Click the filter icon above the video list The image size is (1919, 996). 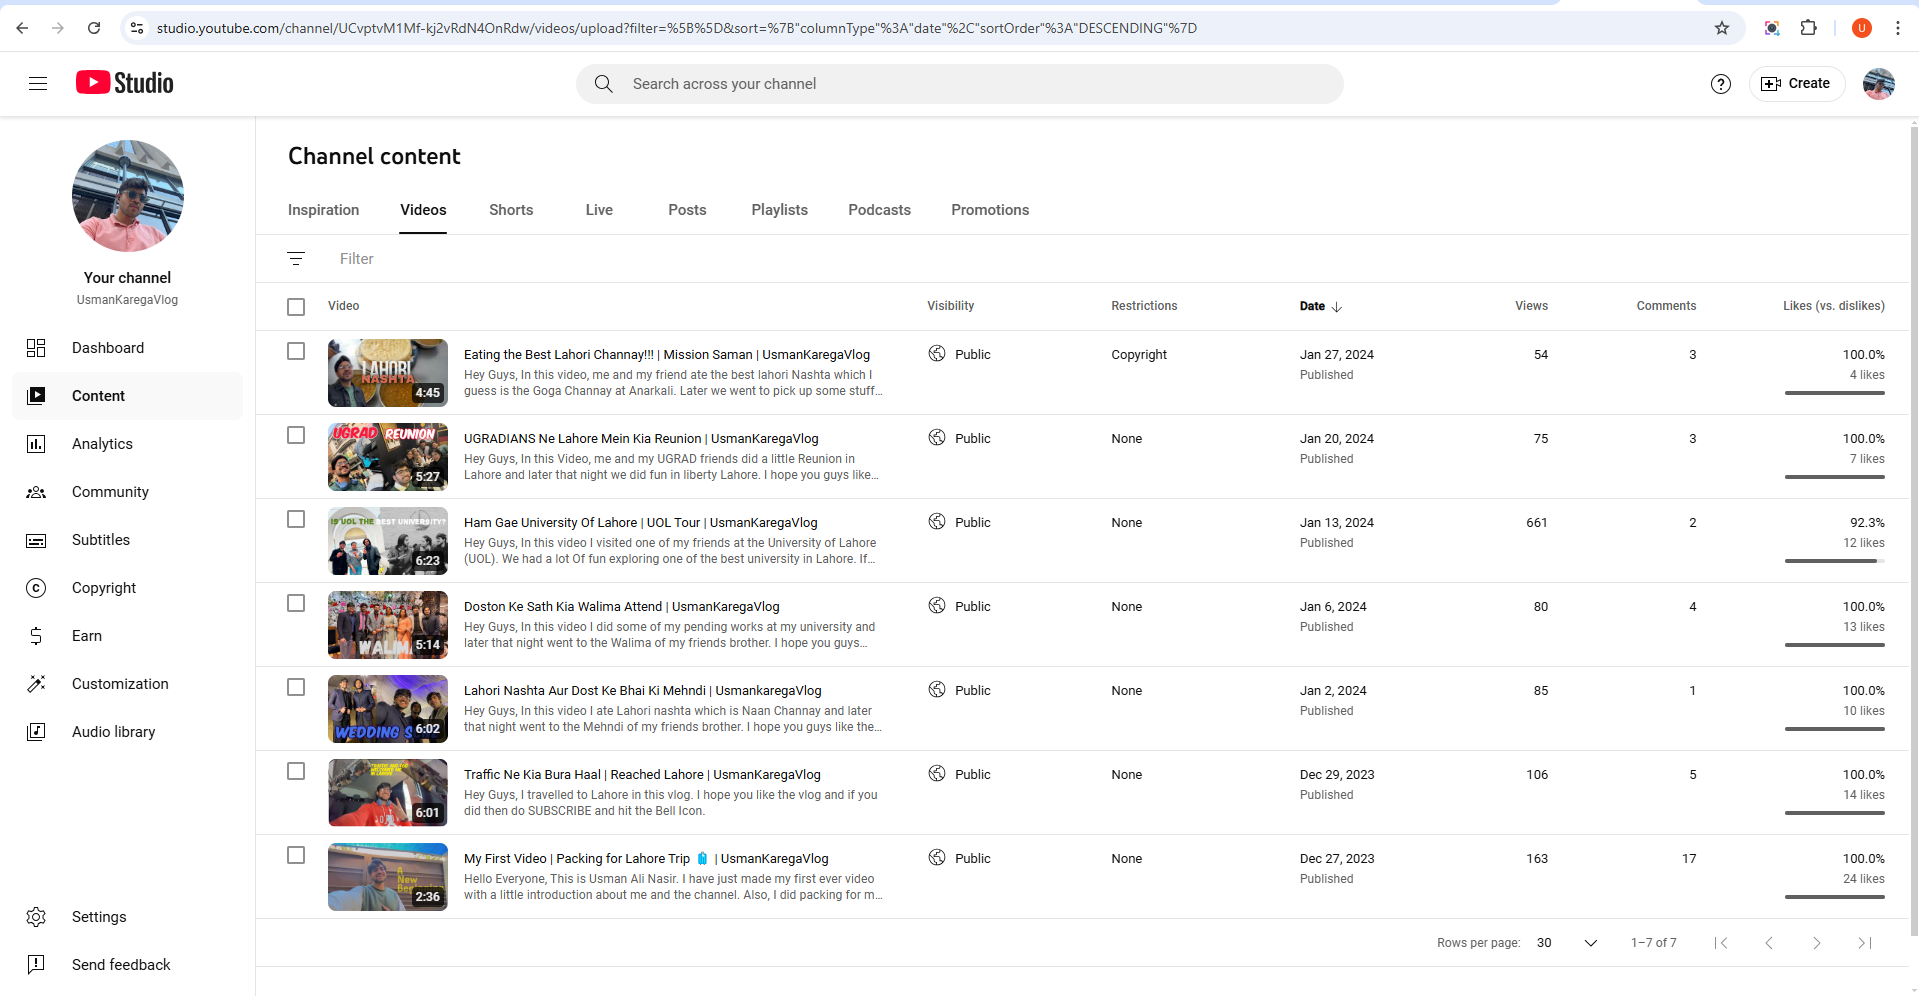coord(296,258)
